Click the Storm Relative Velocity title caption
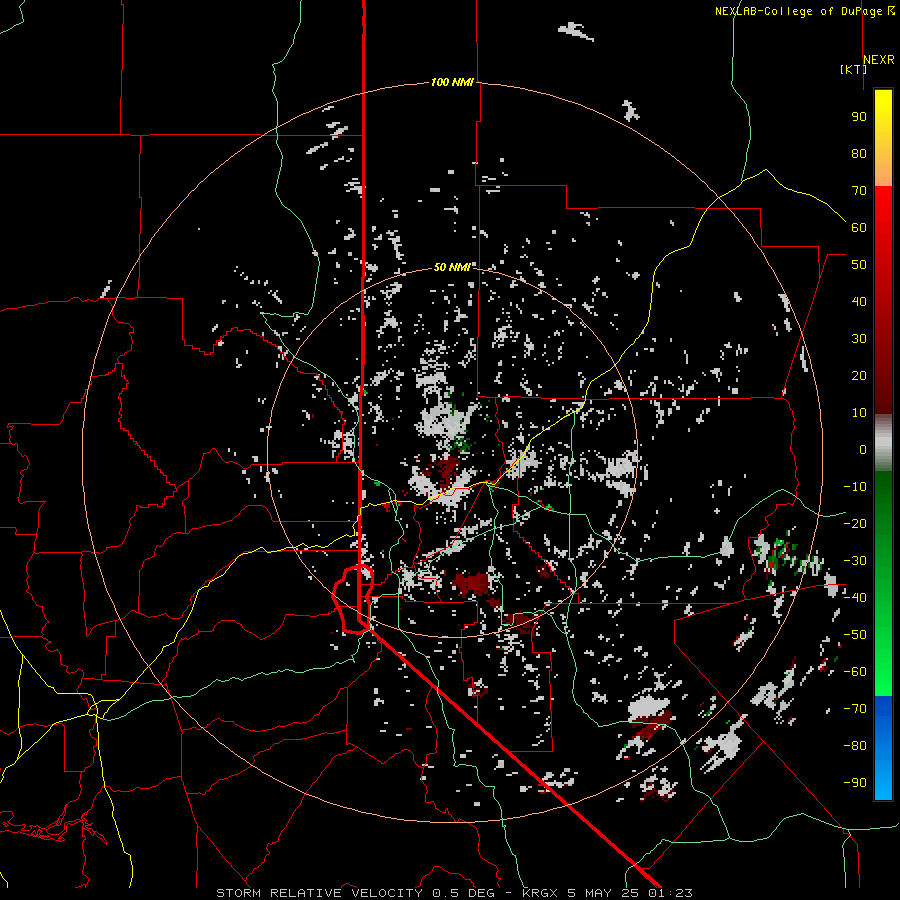This screenshot has height=900, width=900. click(454, 893)
